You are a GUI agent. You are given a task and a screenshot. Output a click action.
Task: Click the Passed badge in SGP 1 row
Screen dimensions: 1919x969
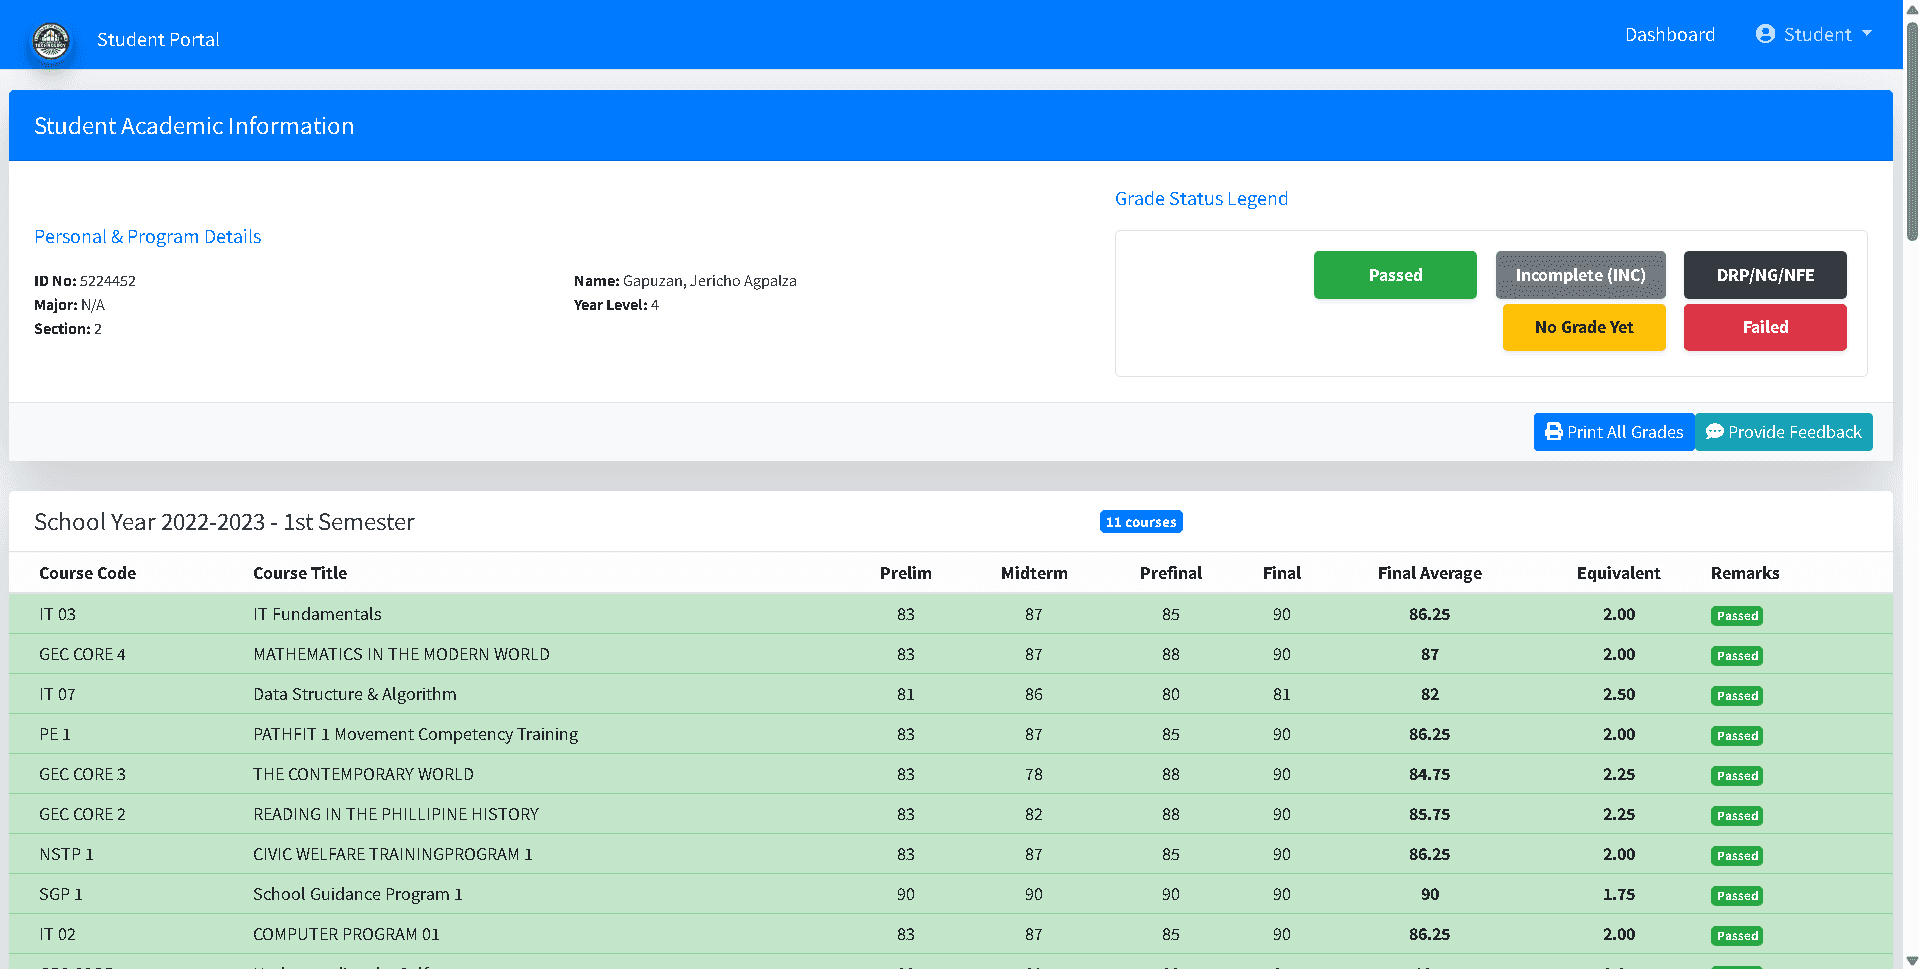(1736, 896)
